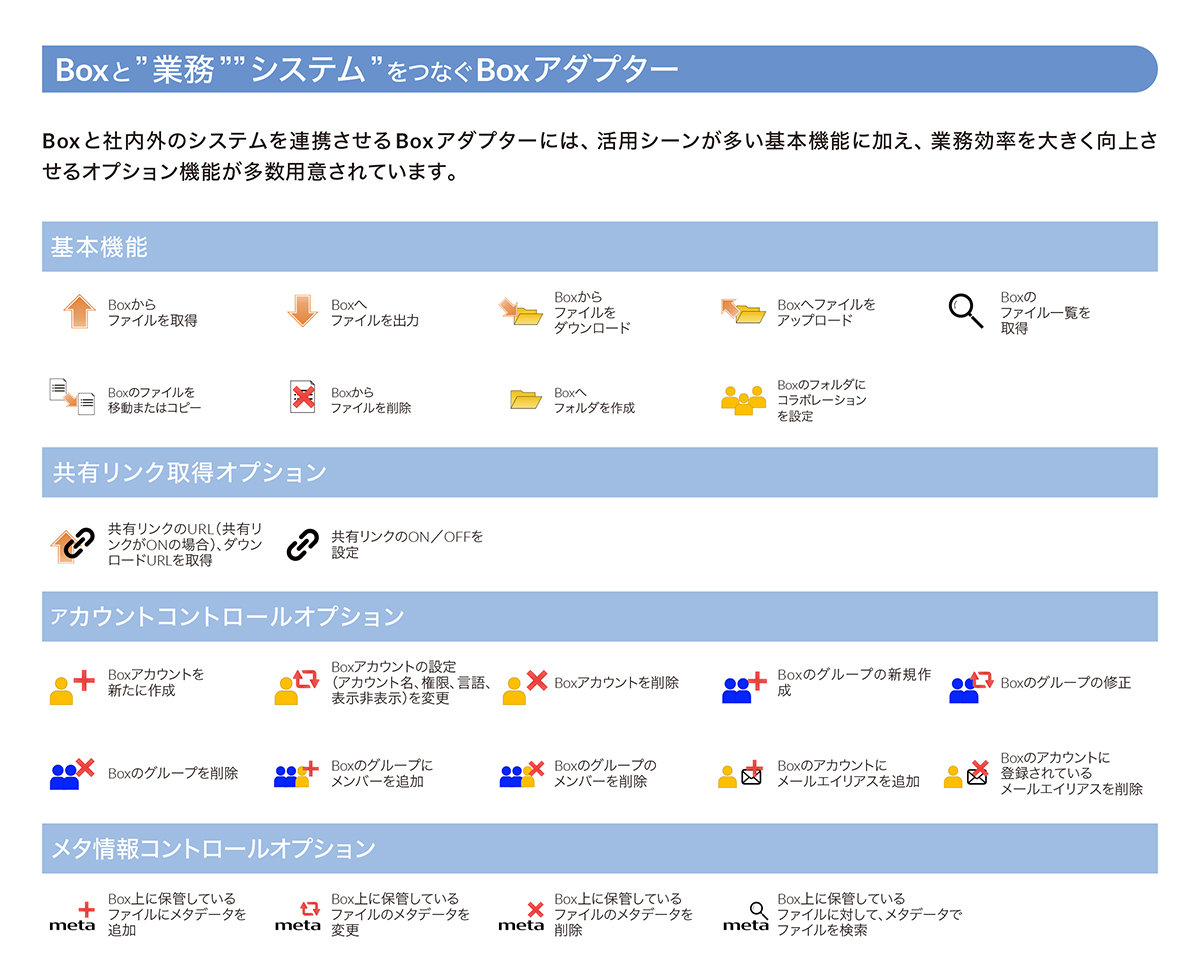This screenshot has width=1200, height=974.
Task: Click the group icon for 'メンバーを削除'
Action: pyautogui.click(x=521, y=773)
